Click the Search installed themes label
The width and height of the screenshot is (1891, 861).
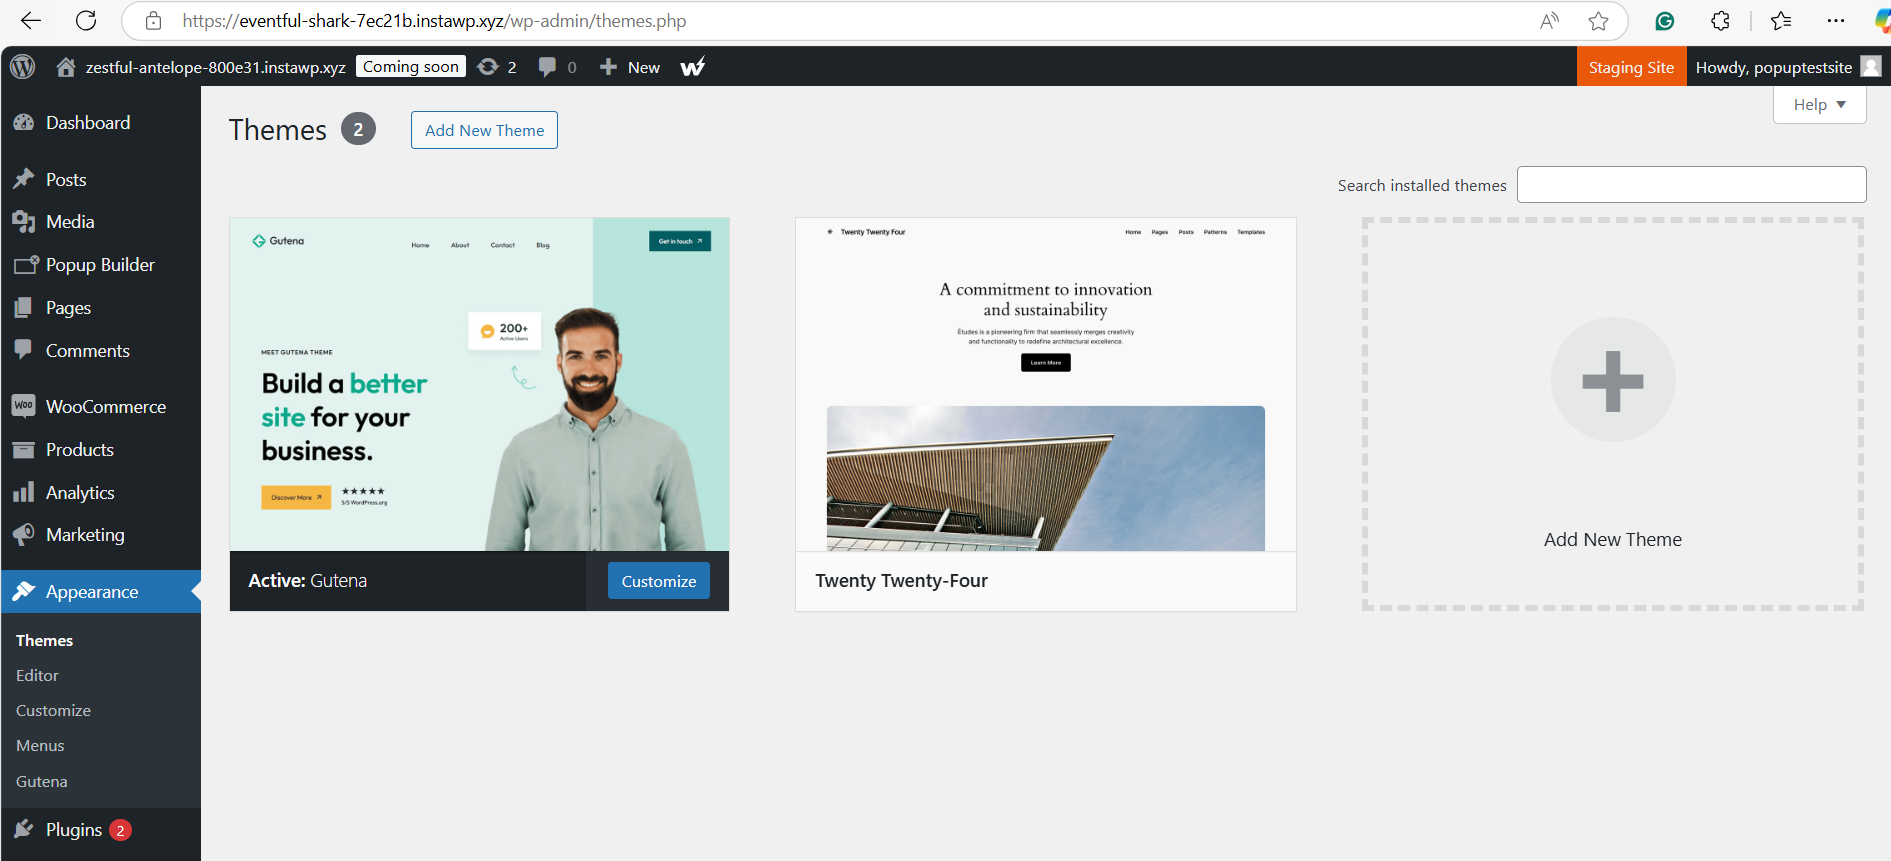pos(1422,185)
